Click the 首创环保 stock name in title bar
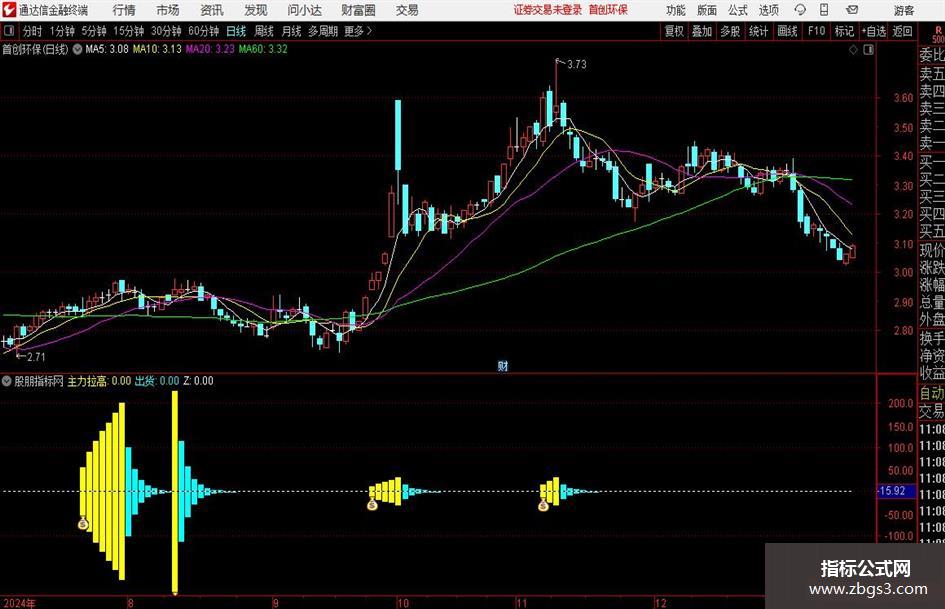 [x=608, y=10]
